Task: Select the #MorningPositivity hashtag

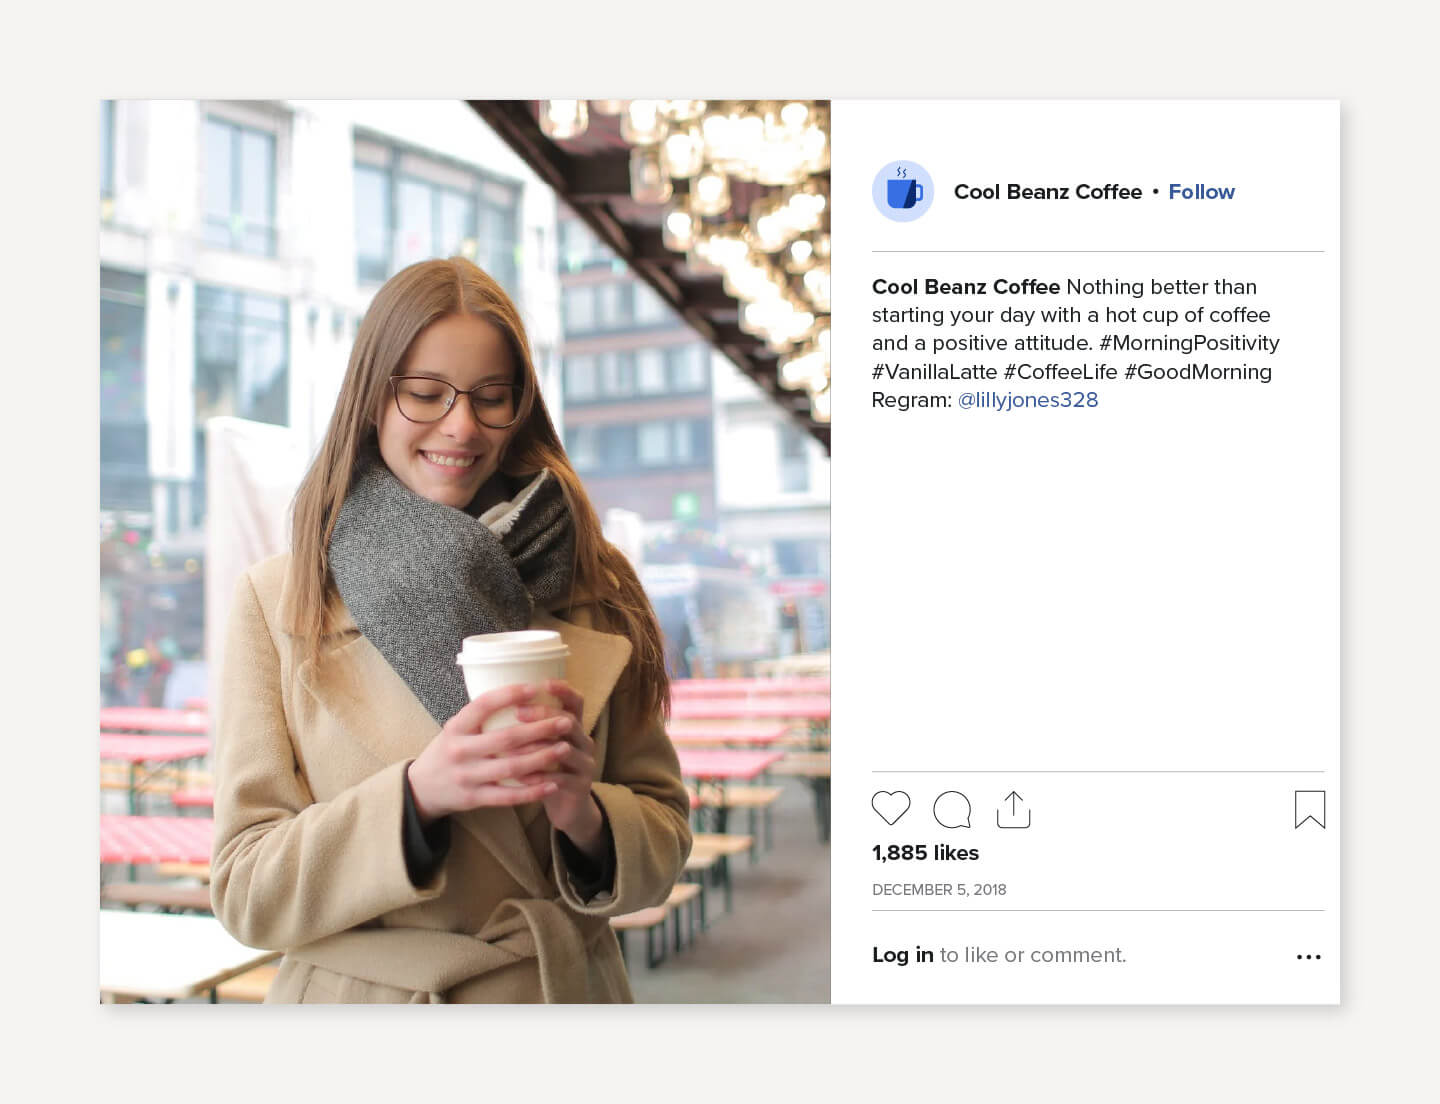Action: click(1188, 343)
